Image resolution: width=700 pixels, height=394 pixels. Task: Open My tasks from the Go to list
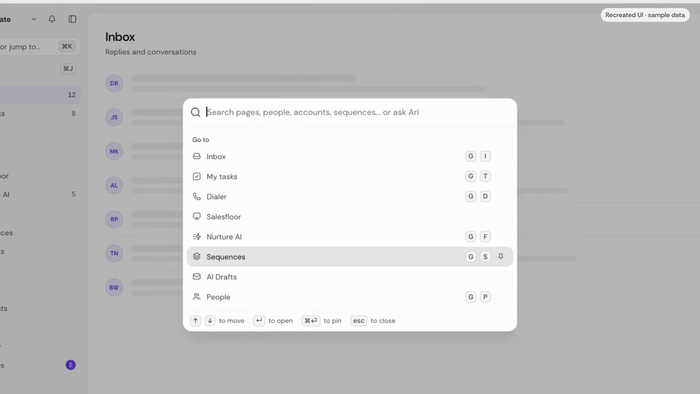click(x=350, y=176)
